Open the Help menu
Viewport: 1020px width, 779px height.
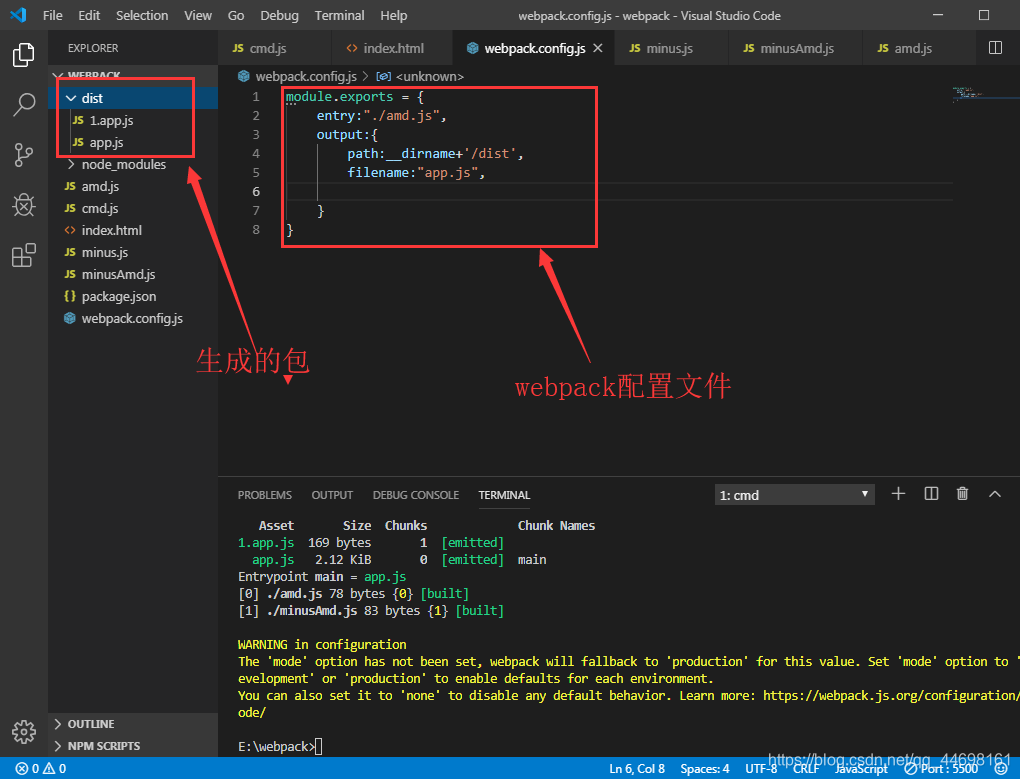[x=394, y=15]
